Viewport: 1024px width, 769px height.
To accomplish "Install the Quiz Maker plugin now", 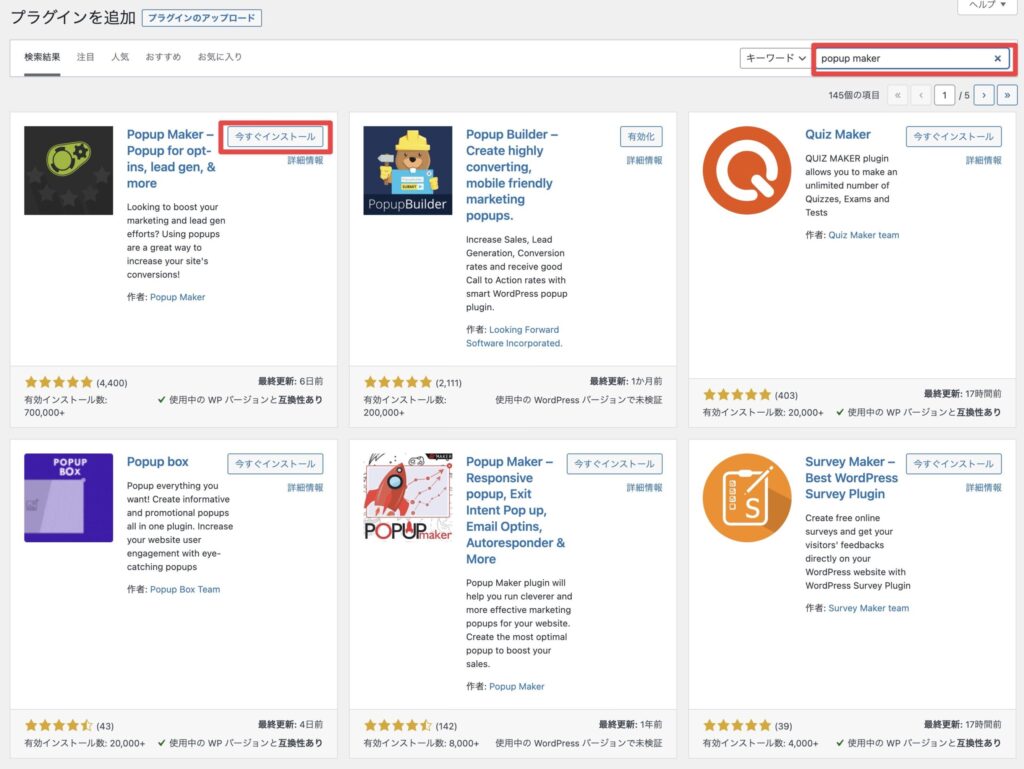I will point(953,136).
